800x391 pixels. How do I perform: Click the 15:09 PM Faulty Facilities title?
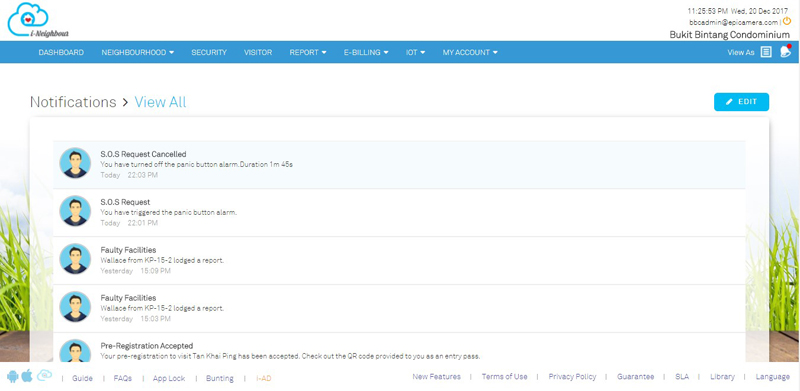pos(128,250)
